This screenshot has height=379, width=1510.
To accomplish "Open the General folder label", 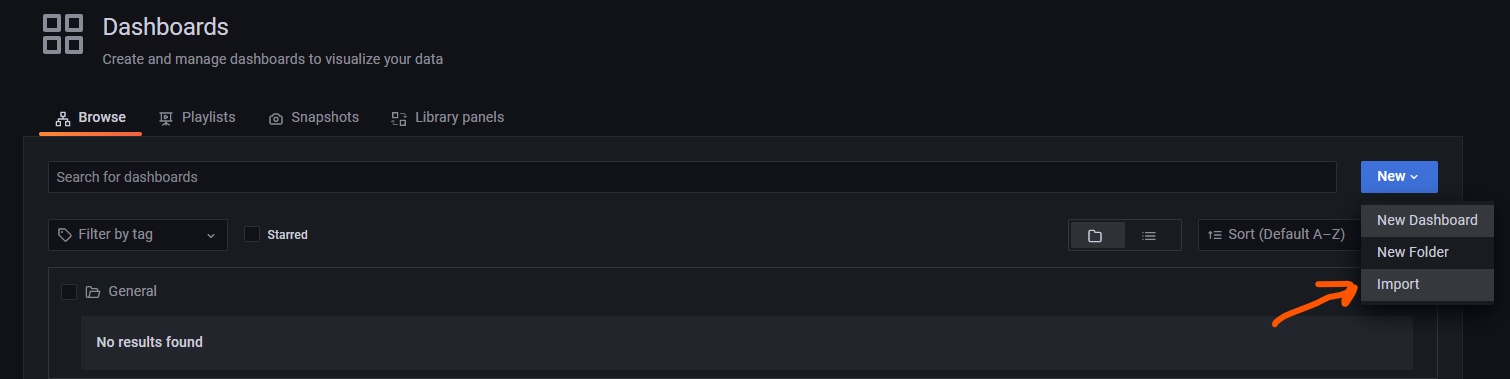I will coord(132,292).
